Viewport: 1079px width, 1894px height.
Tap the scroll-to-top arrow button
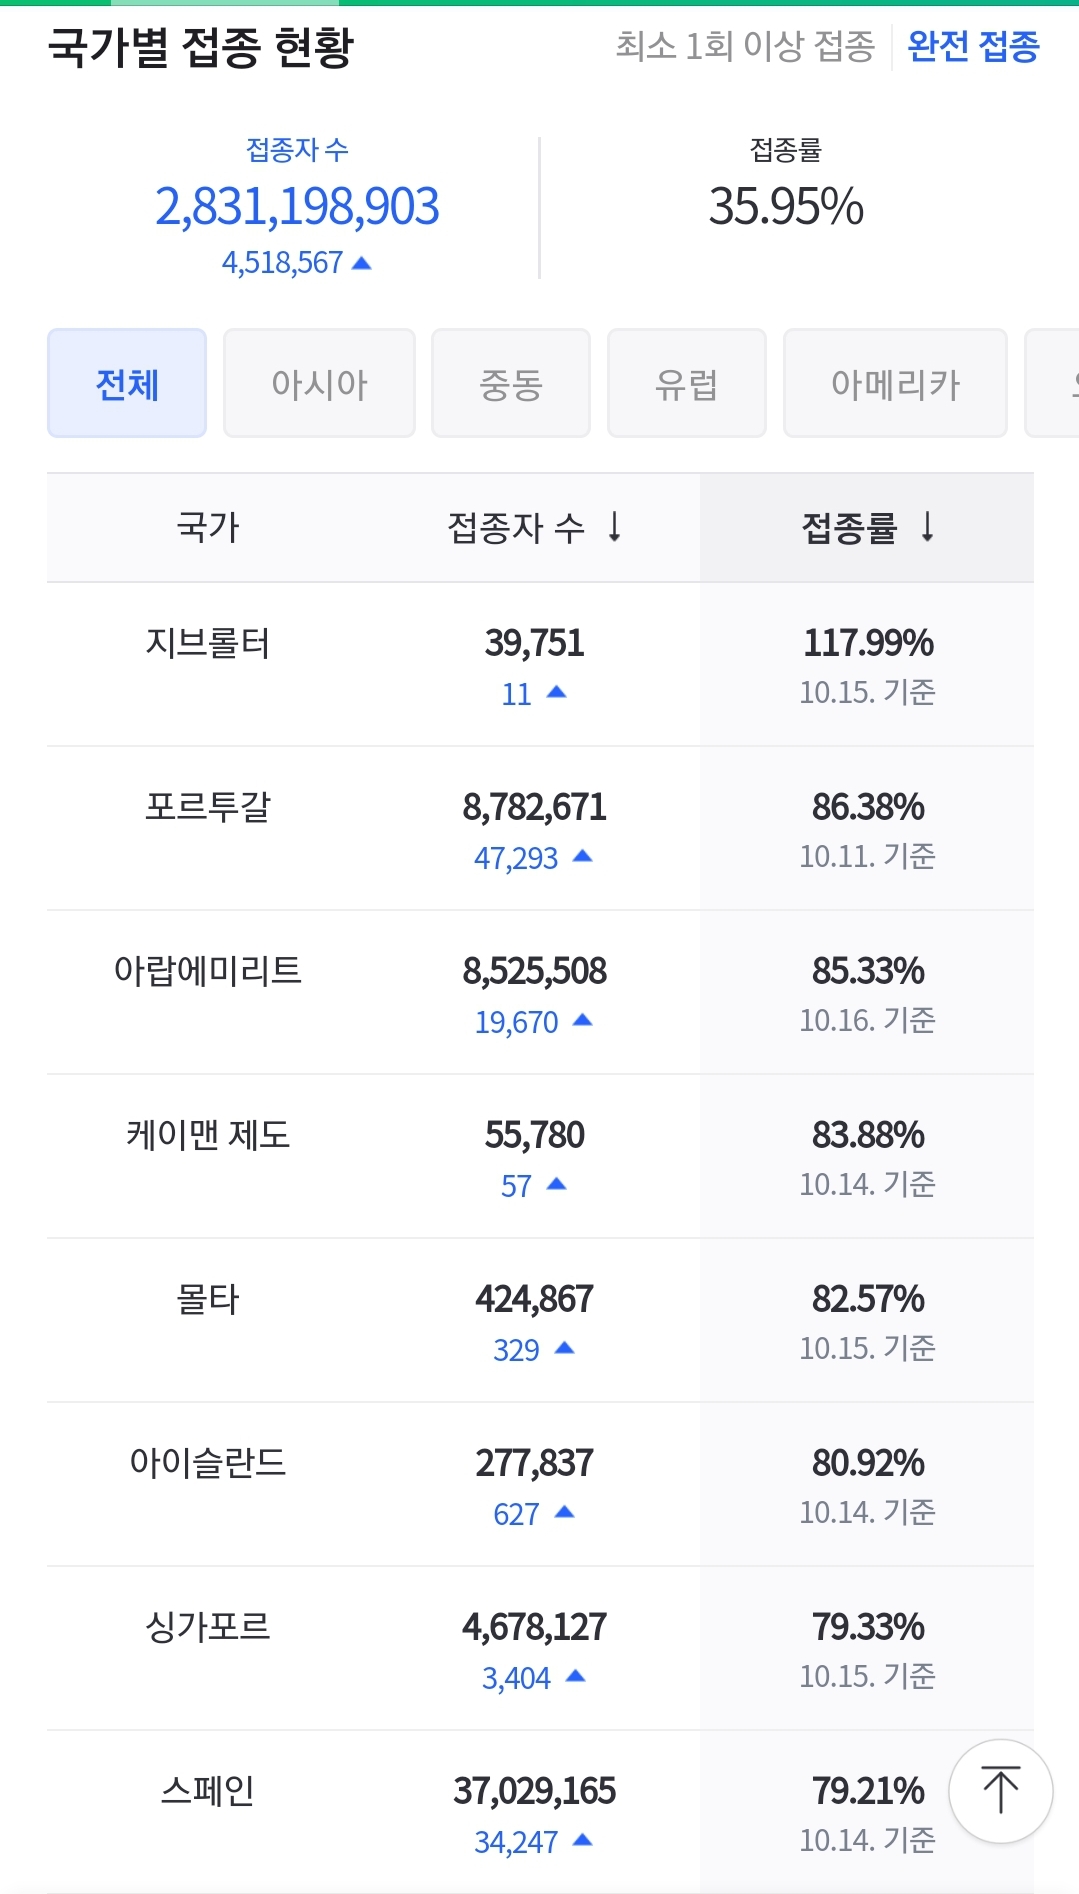click(1000, 1791)
